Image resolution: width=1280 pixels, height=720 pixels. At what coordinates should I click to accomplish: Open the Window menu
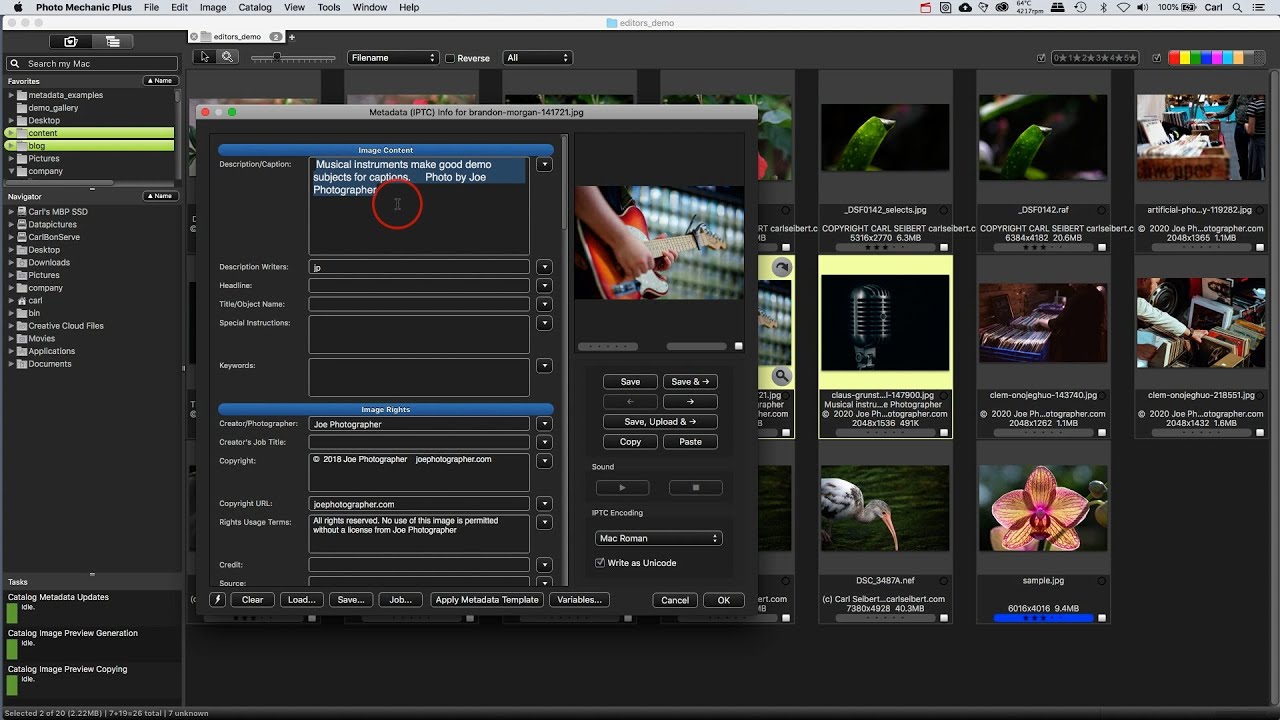(370, 7)
